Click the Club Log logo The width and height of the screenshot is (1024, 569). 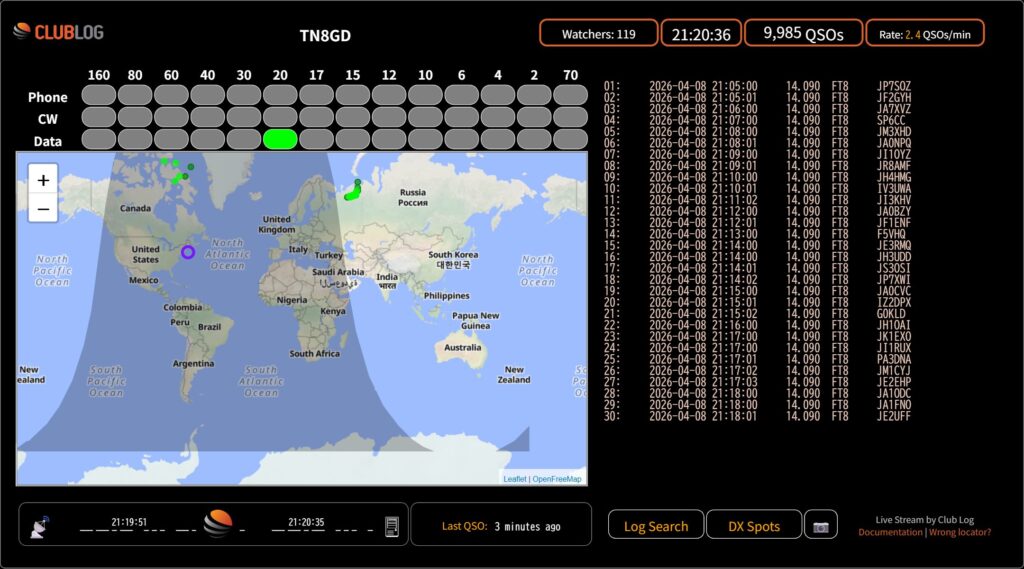click(x=58, y=32)
